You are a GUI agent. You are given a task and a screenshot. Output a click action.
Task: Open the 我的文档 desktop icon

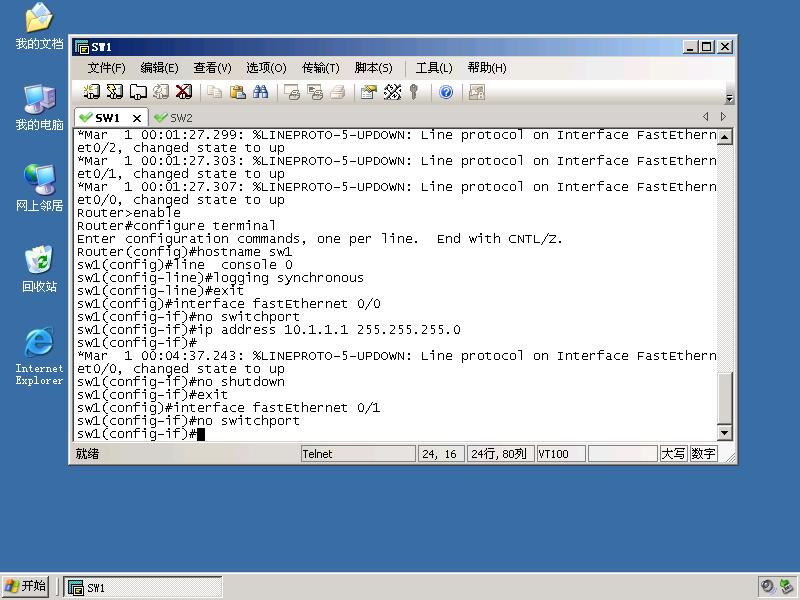39,27
